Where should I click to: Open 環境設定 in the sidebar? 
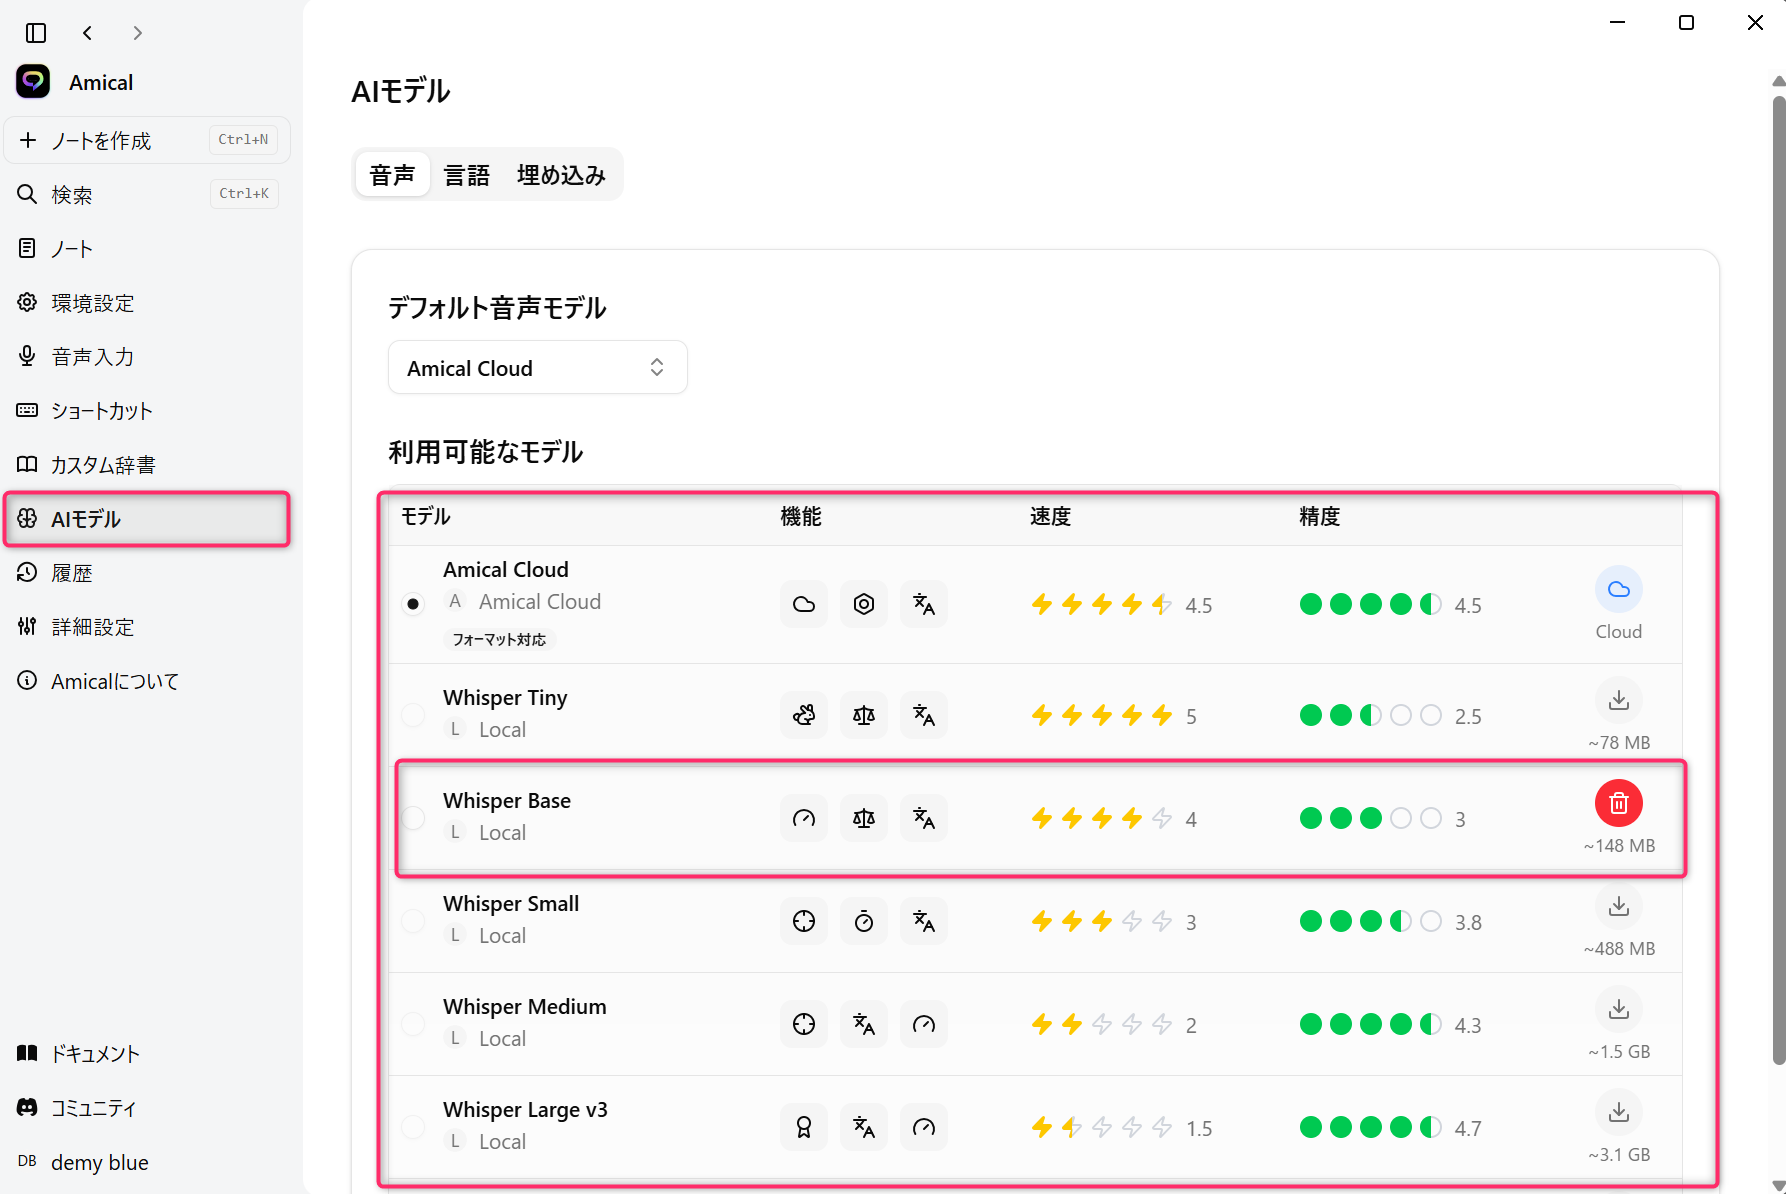93,303
